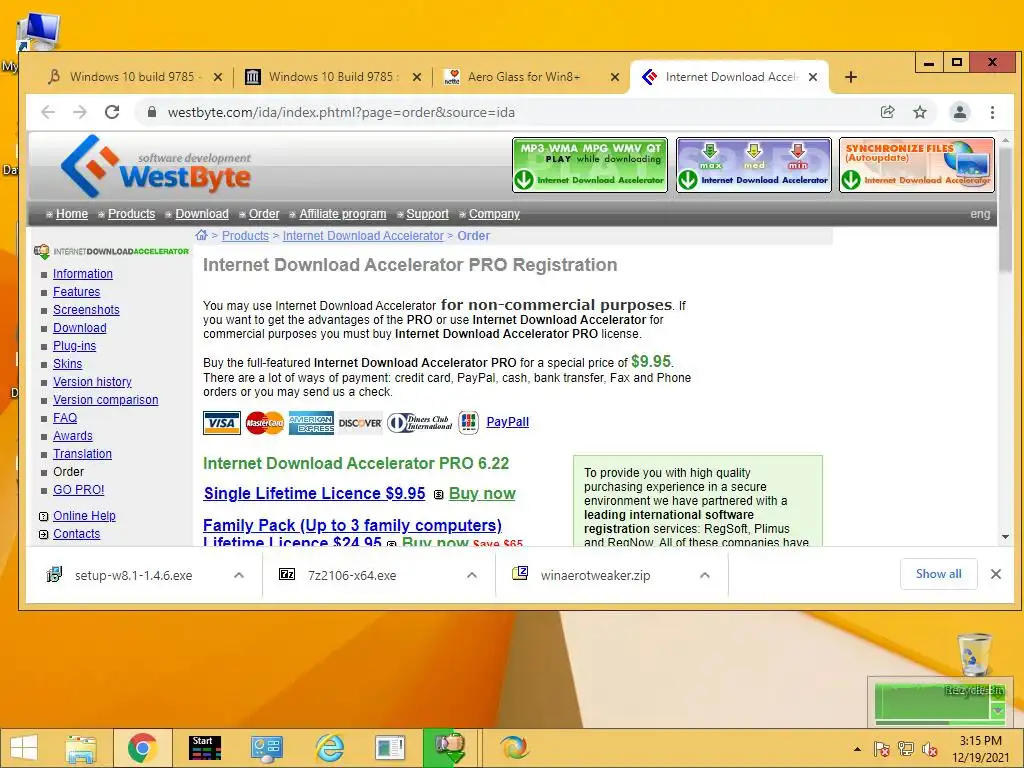The width and height of the screenshot is (1024, 768).
Task: Open the Company menu item
Action: pyautogui.click(x=494, y=214)
